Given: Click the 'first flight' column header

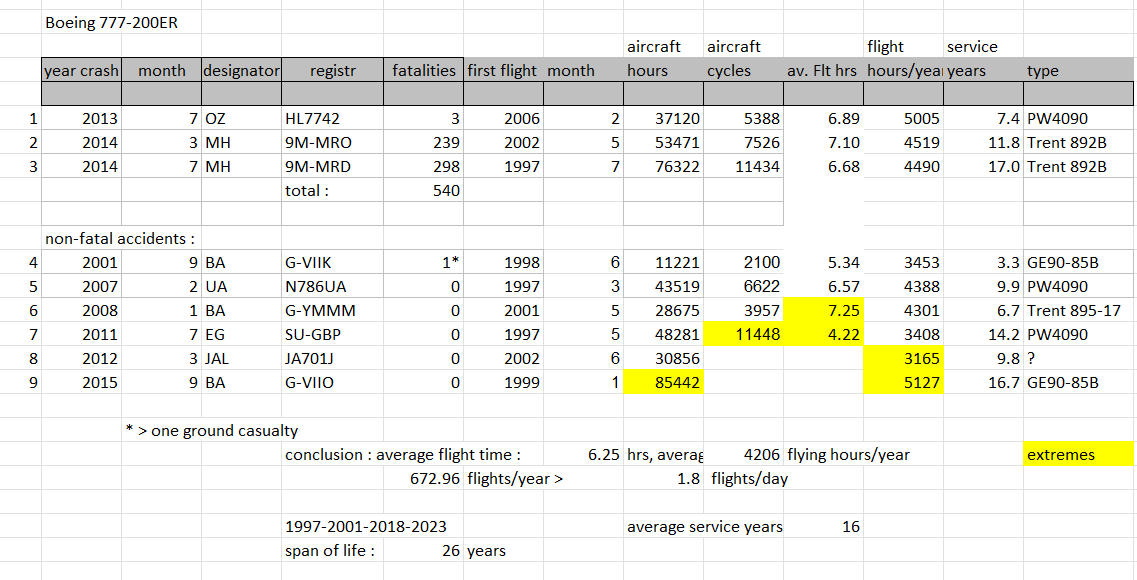Looking at the screenshot, I should click(503, 70).
